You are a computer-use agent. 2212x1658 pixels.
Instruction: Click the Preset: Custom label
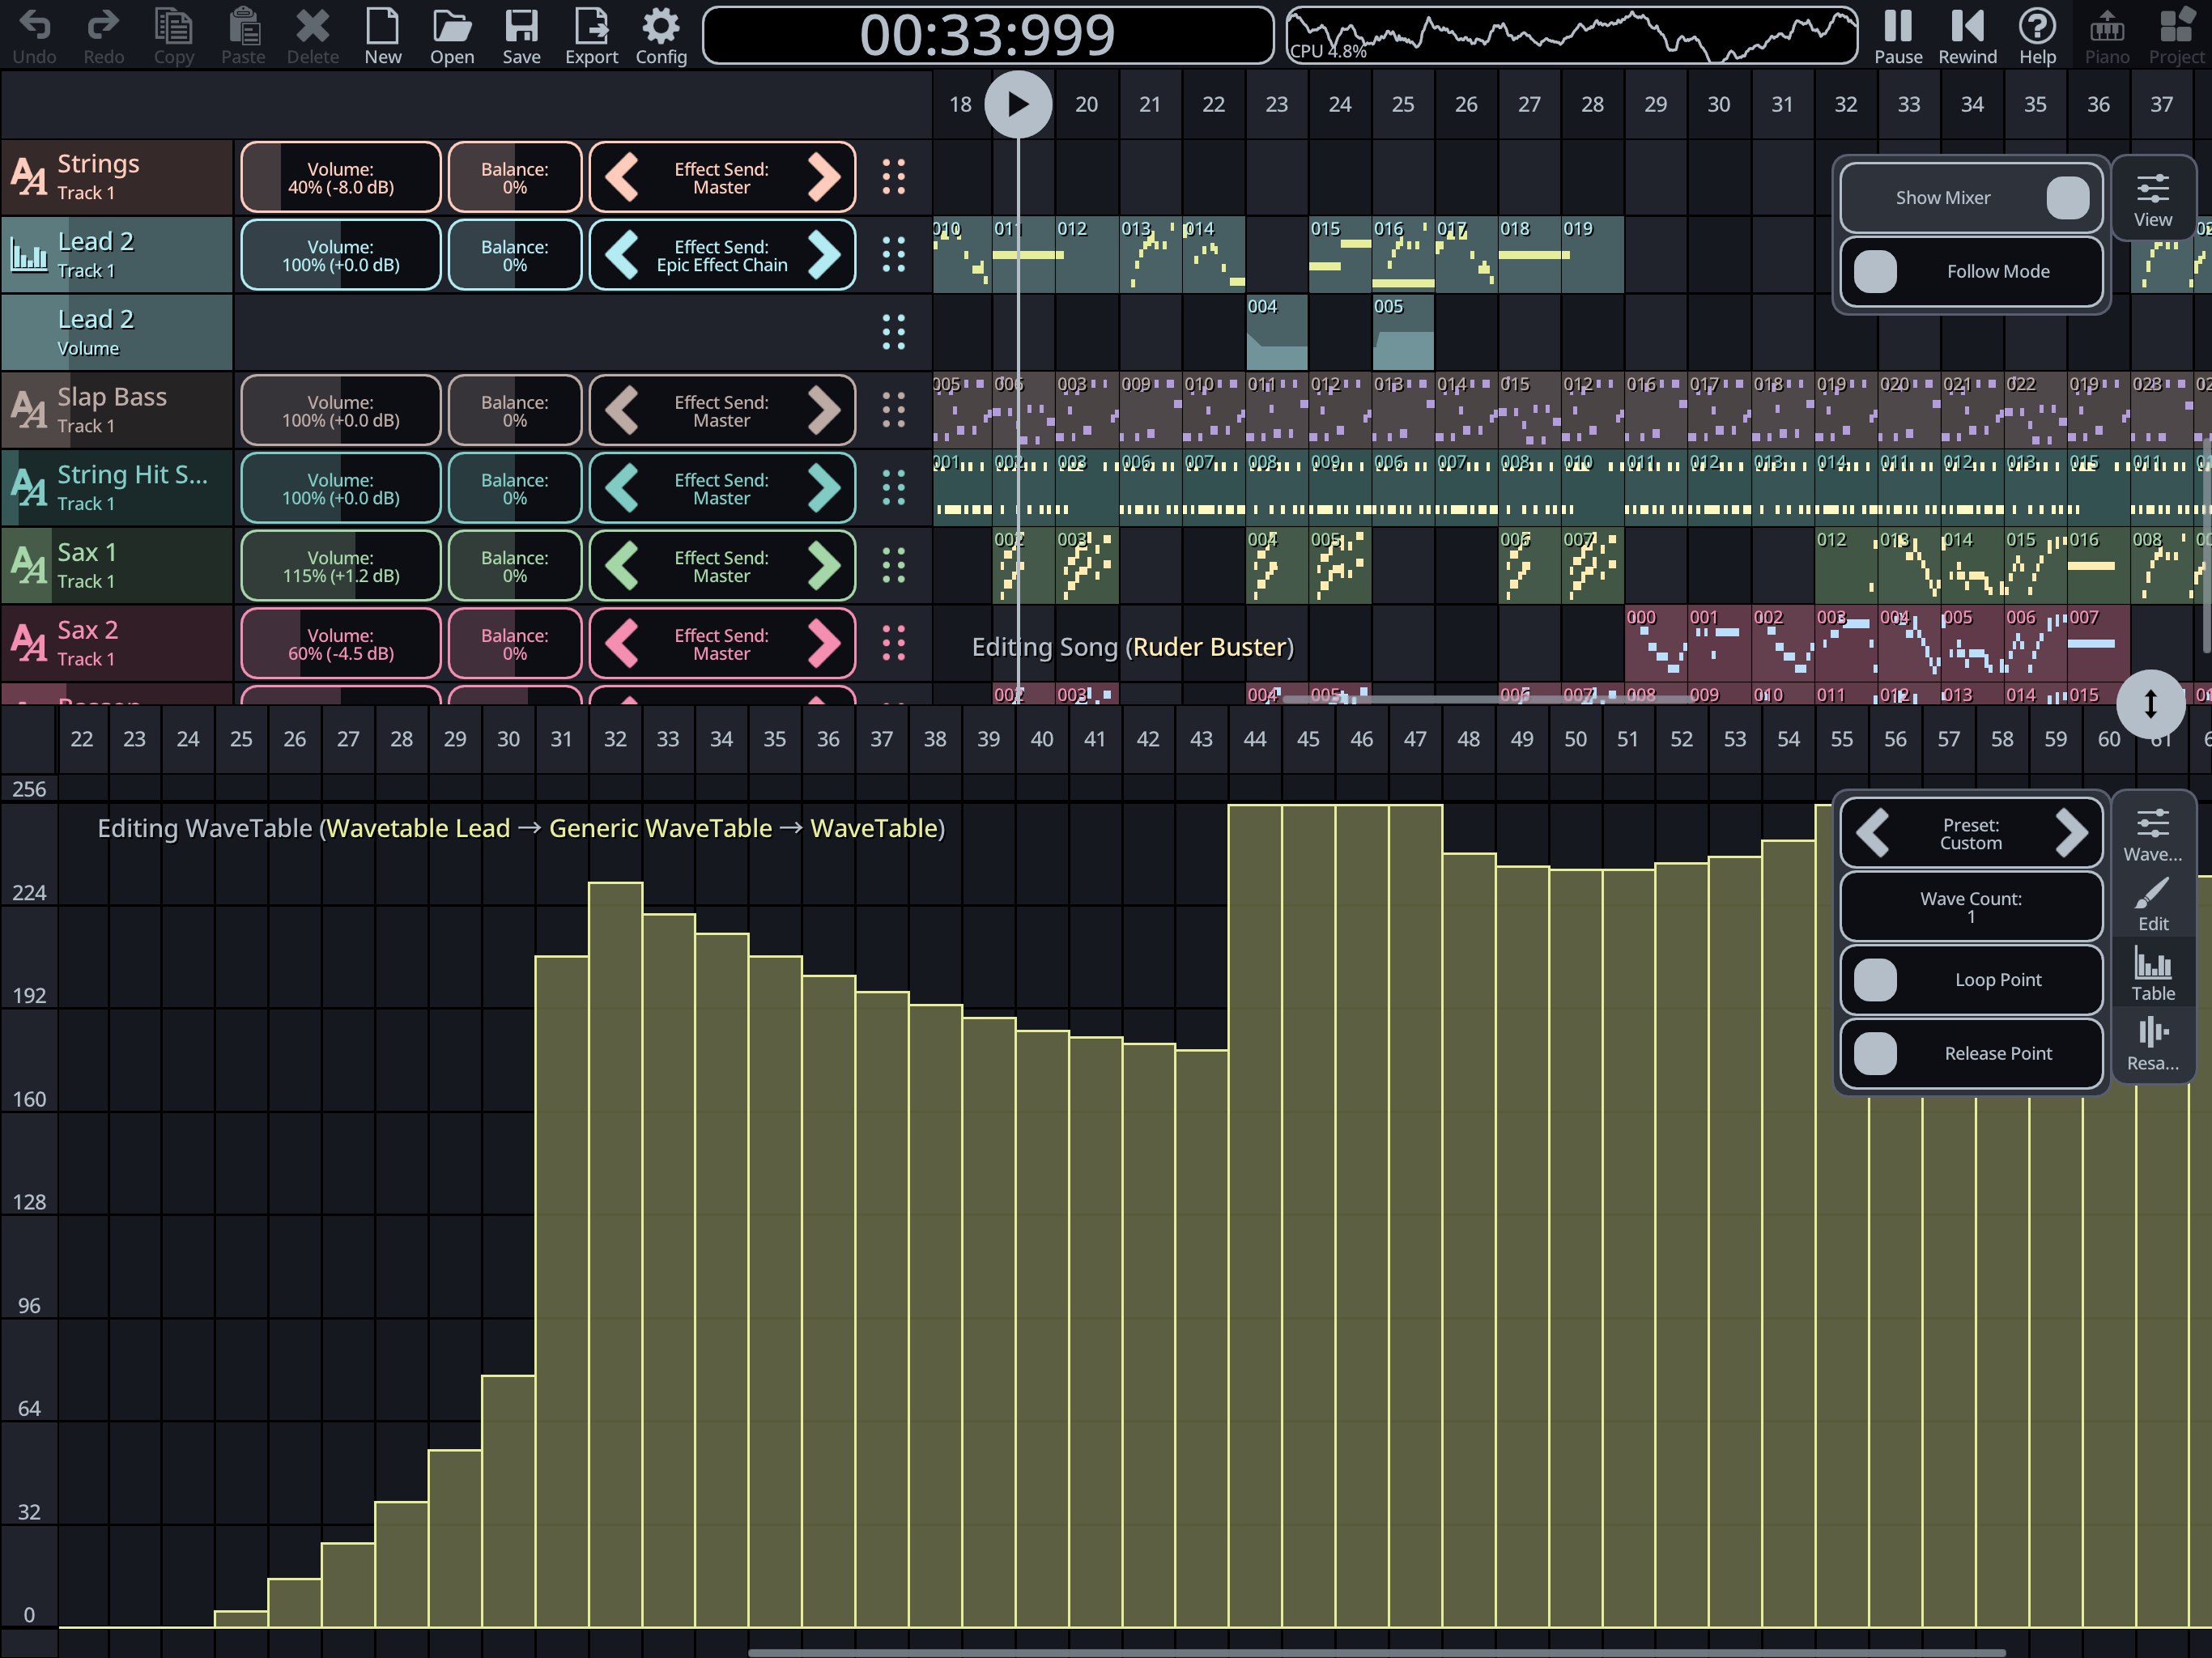(x=1971, y=833)
